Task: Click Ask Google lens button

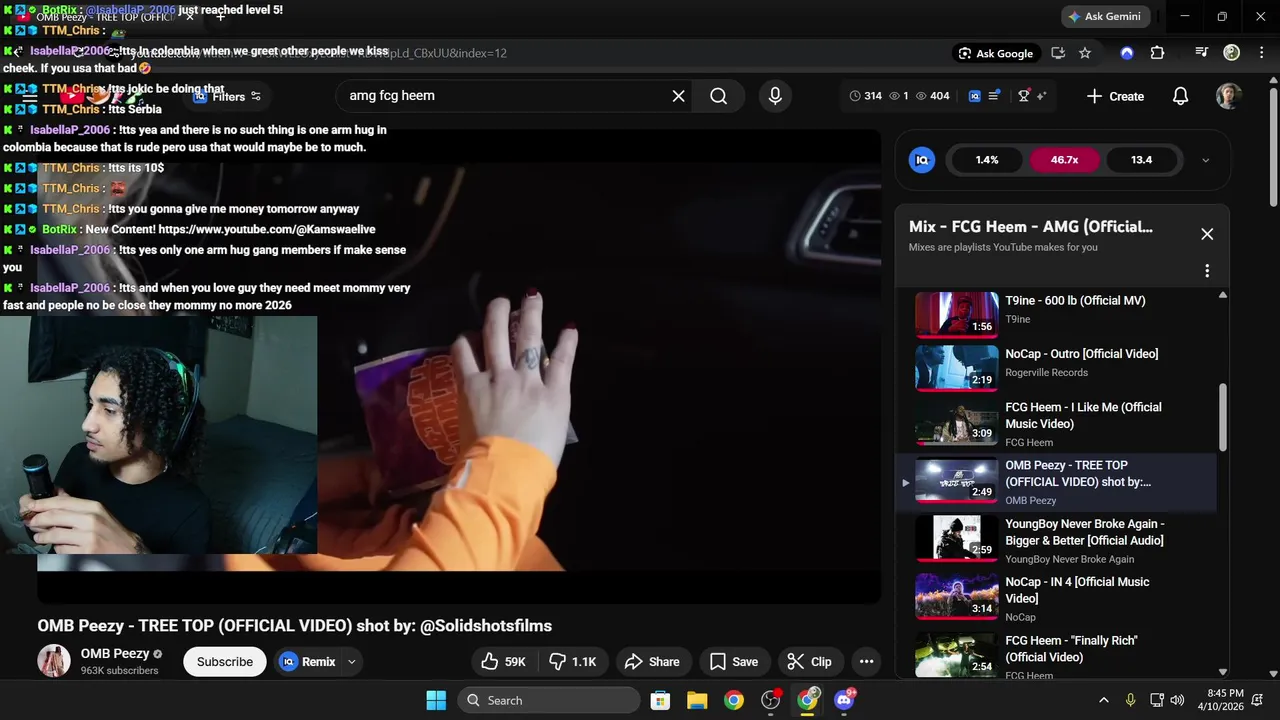Action: (x=995, y=53)
